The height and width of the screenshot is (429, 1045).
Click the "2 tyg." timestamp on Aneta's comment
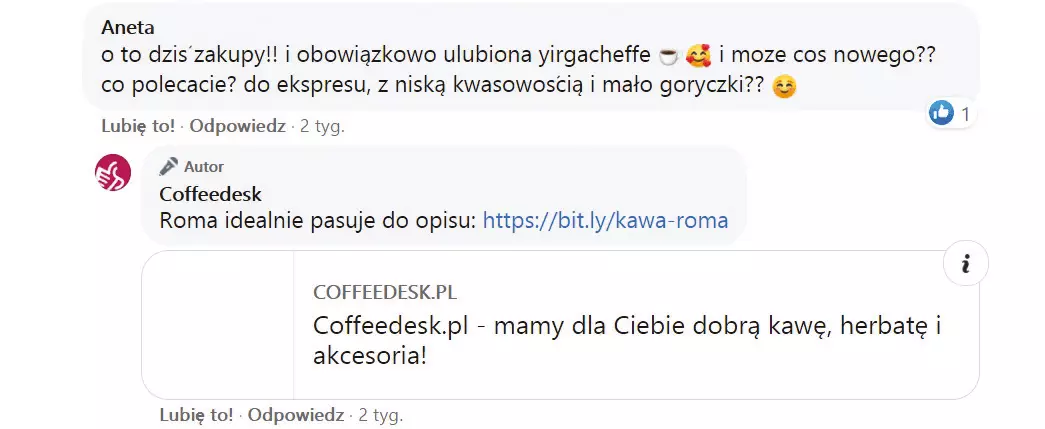[x=323, y=126]
